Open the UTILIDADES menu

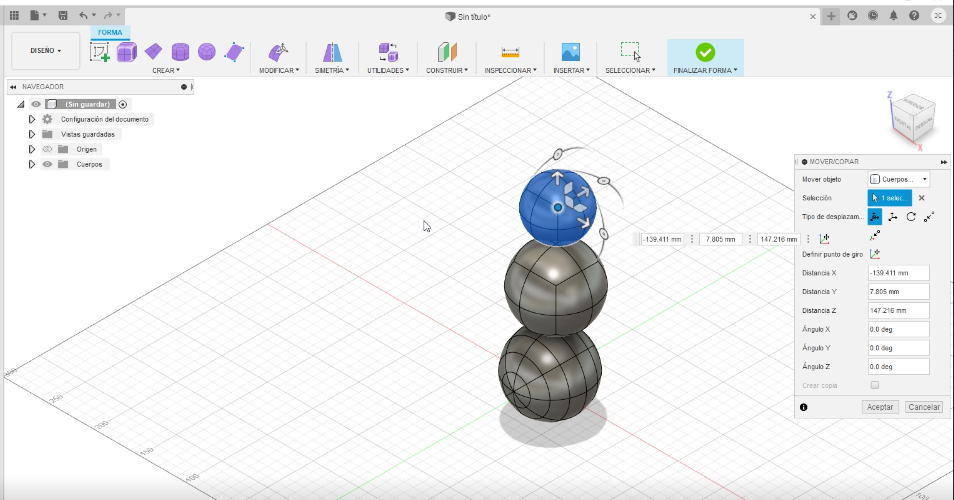coord(388,71)
